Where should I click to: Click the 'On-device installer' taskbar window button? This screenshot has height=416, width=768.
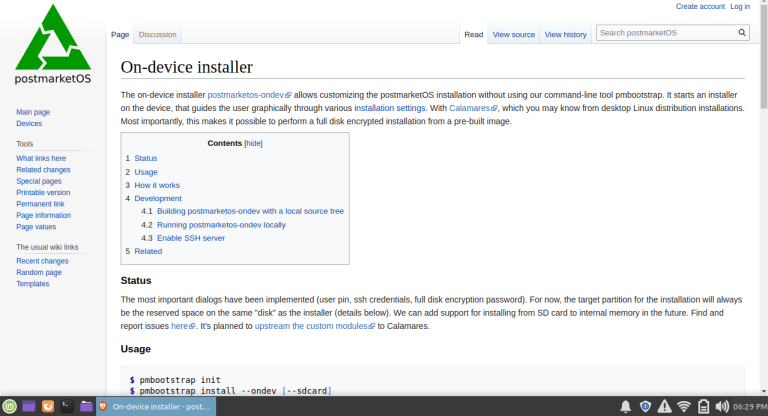click(156, 406)
